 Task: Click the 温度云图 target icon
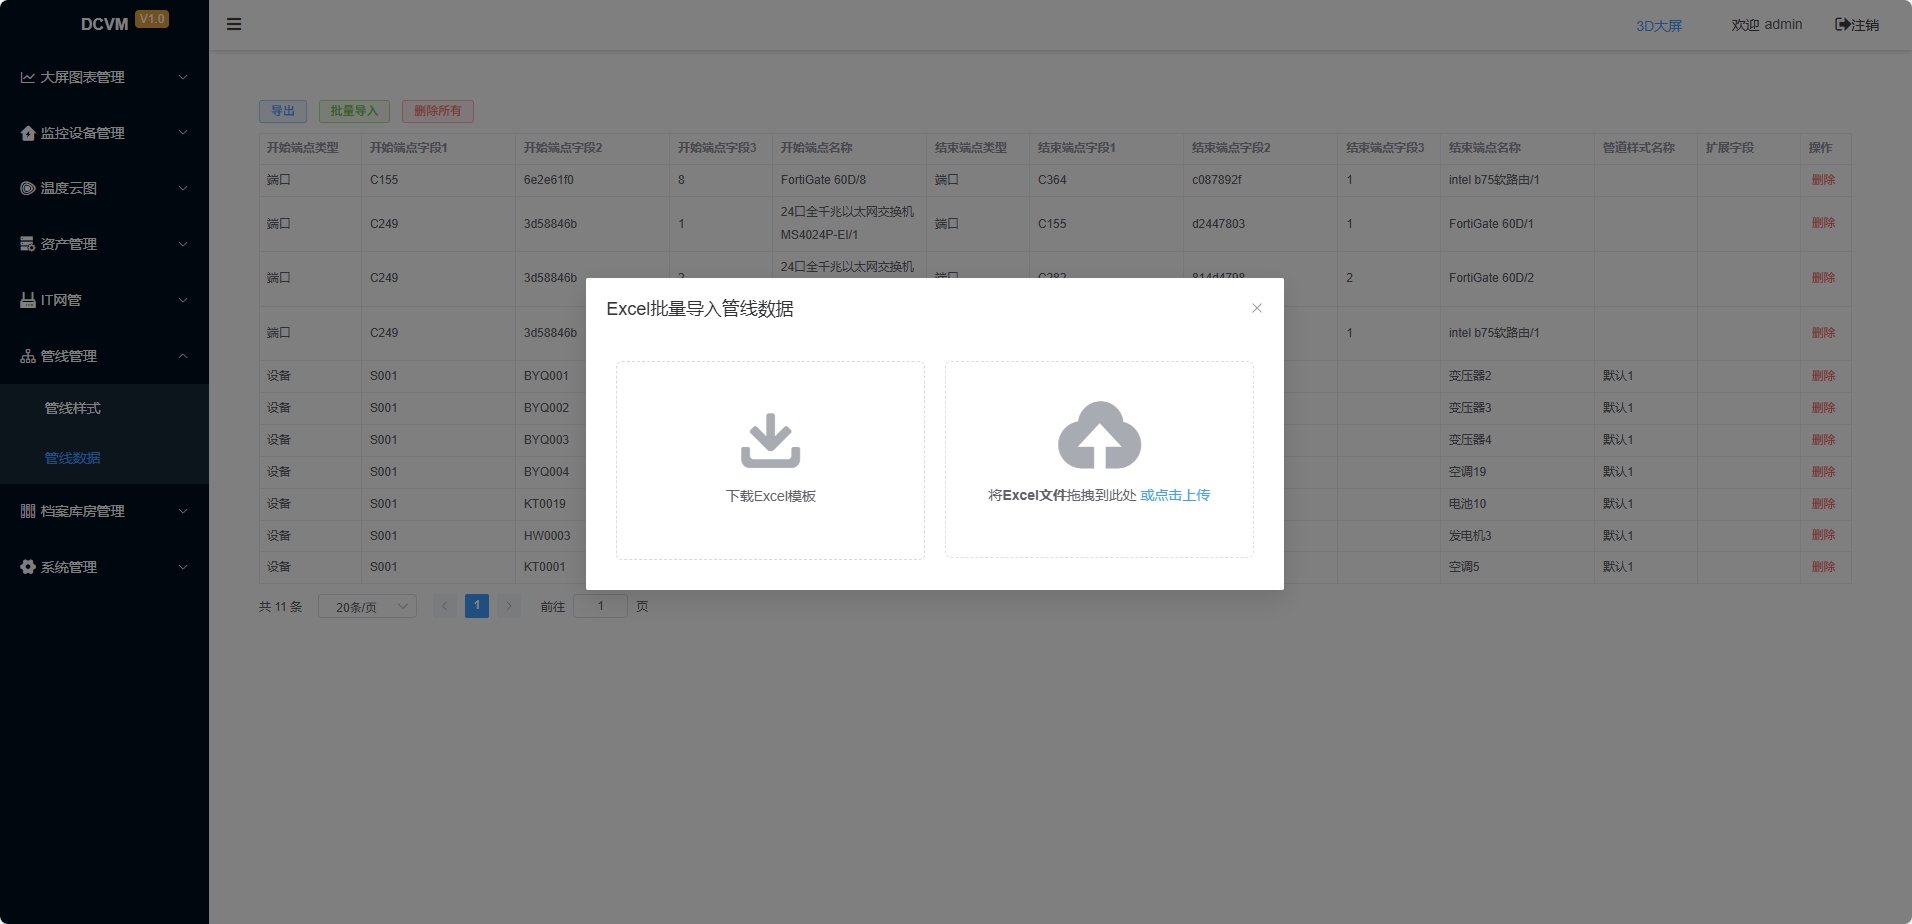[28, 188]
